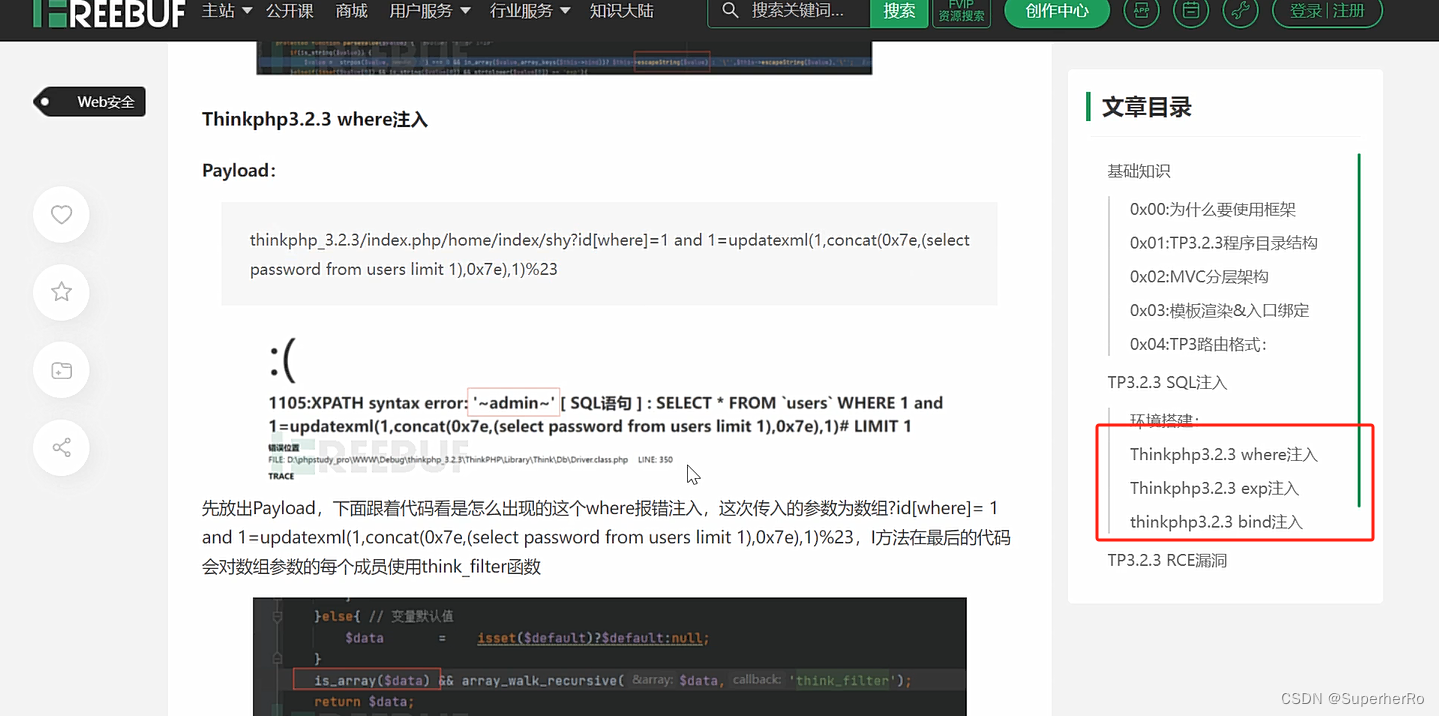Expand the 行业服务 dropdown menu
The height and width of the screenshot is (716, 1439).
530,11
